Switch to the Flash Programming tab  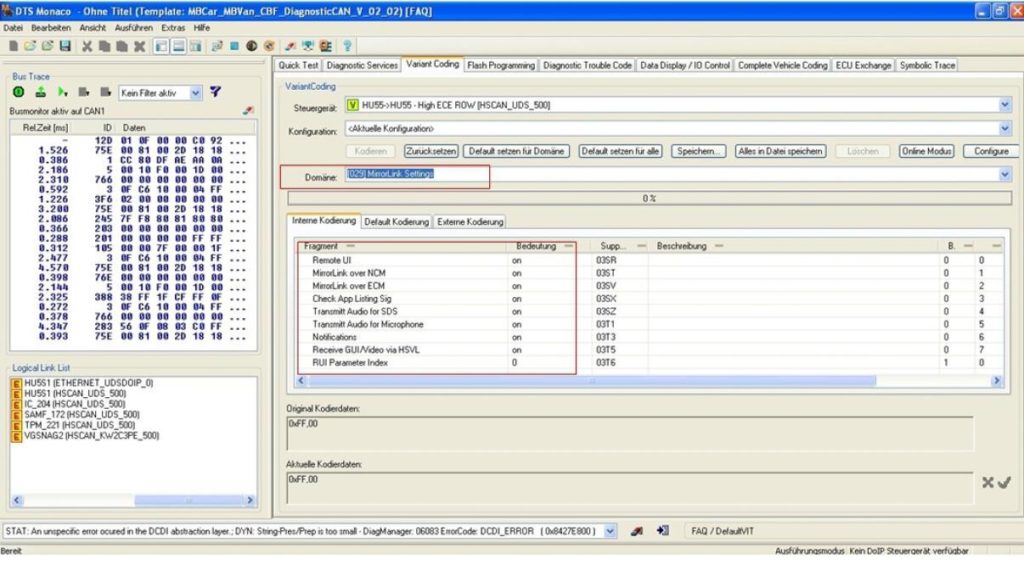pos(501,65)
